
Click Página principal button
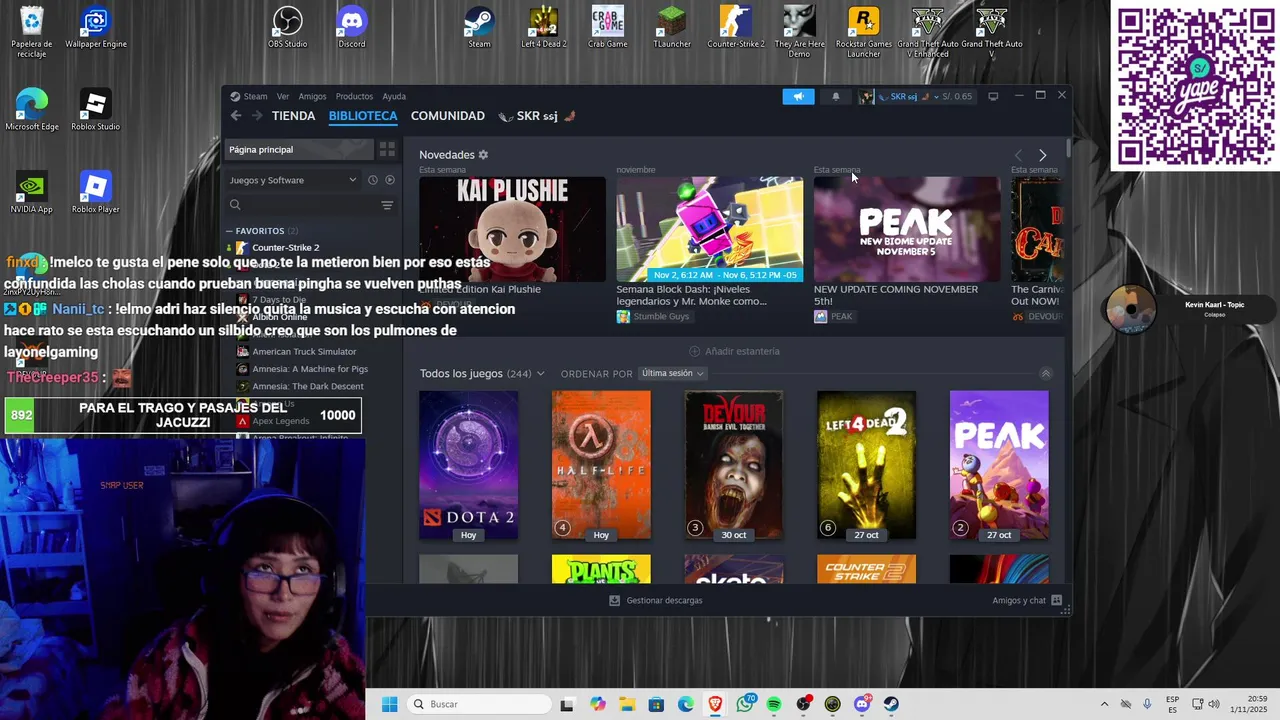pyautogui.click(x=298, y=149)
